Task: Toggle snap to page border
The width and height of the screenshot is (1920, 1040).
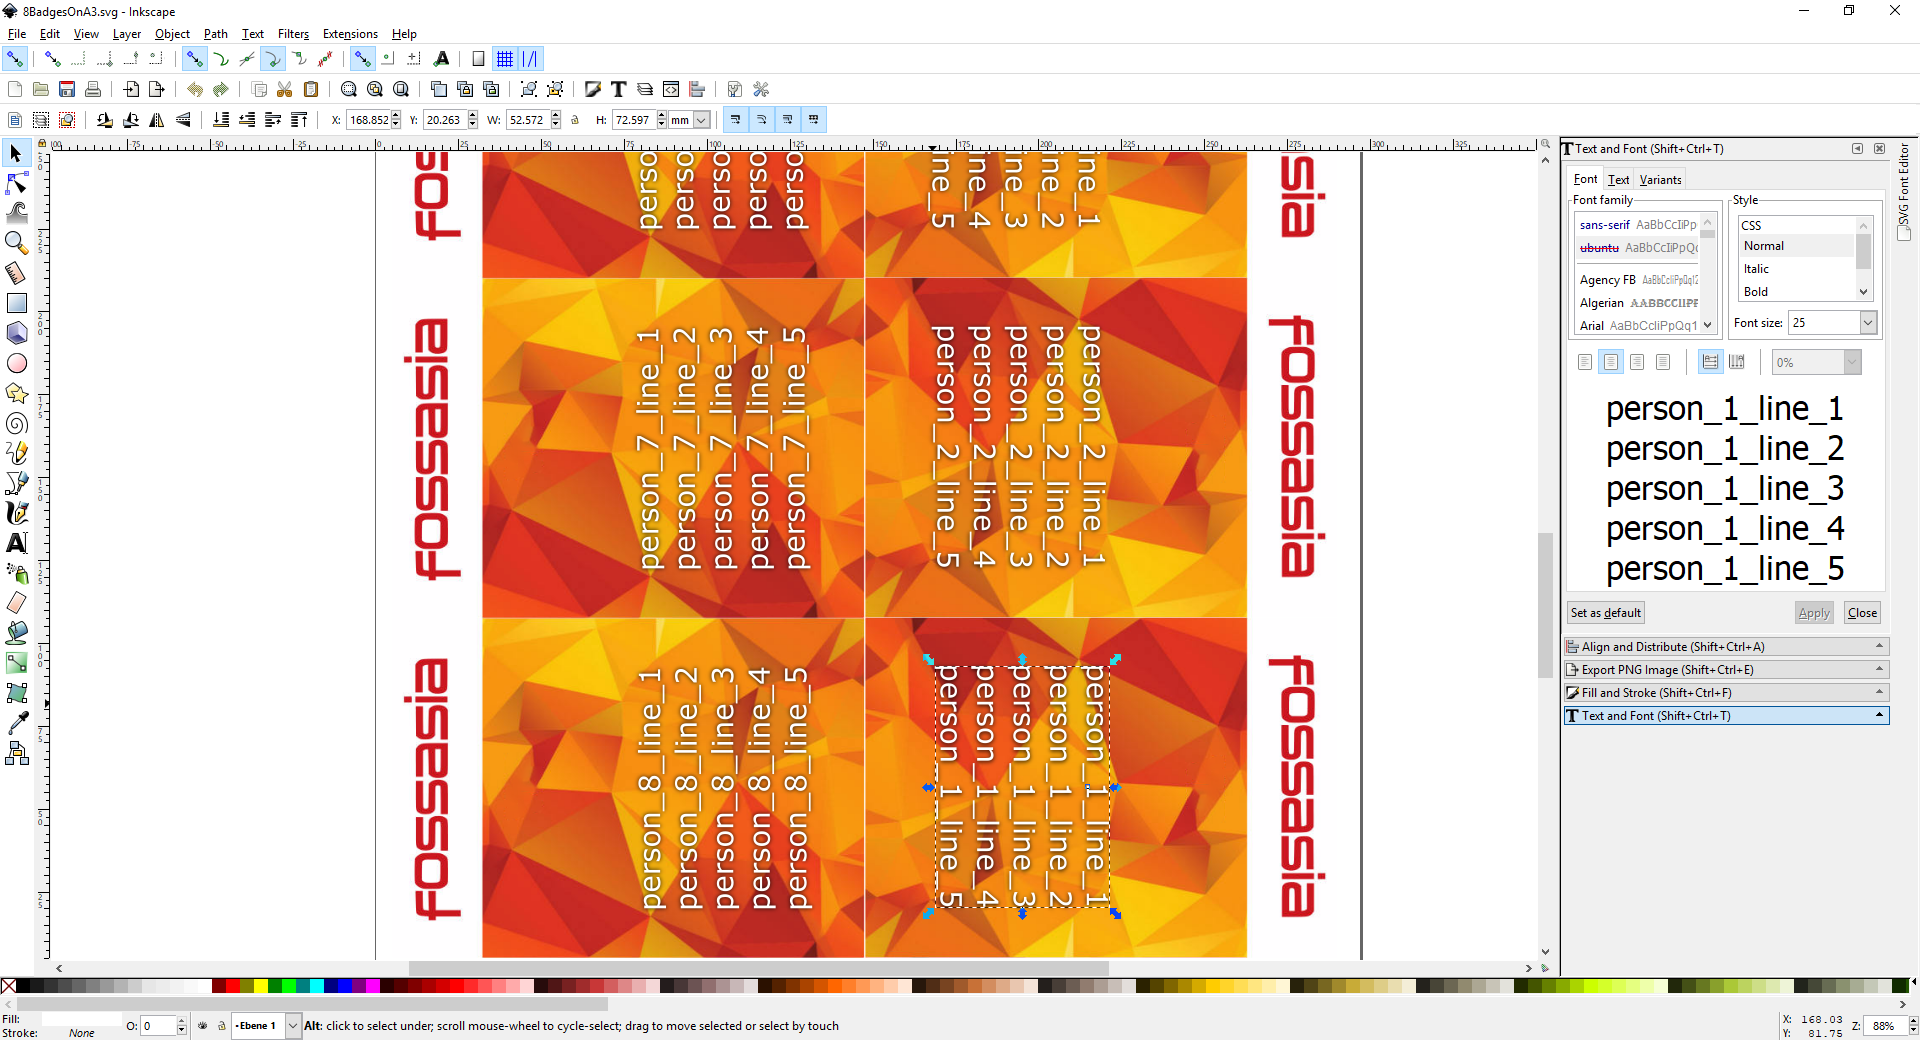Action: click(479, 59)
